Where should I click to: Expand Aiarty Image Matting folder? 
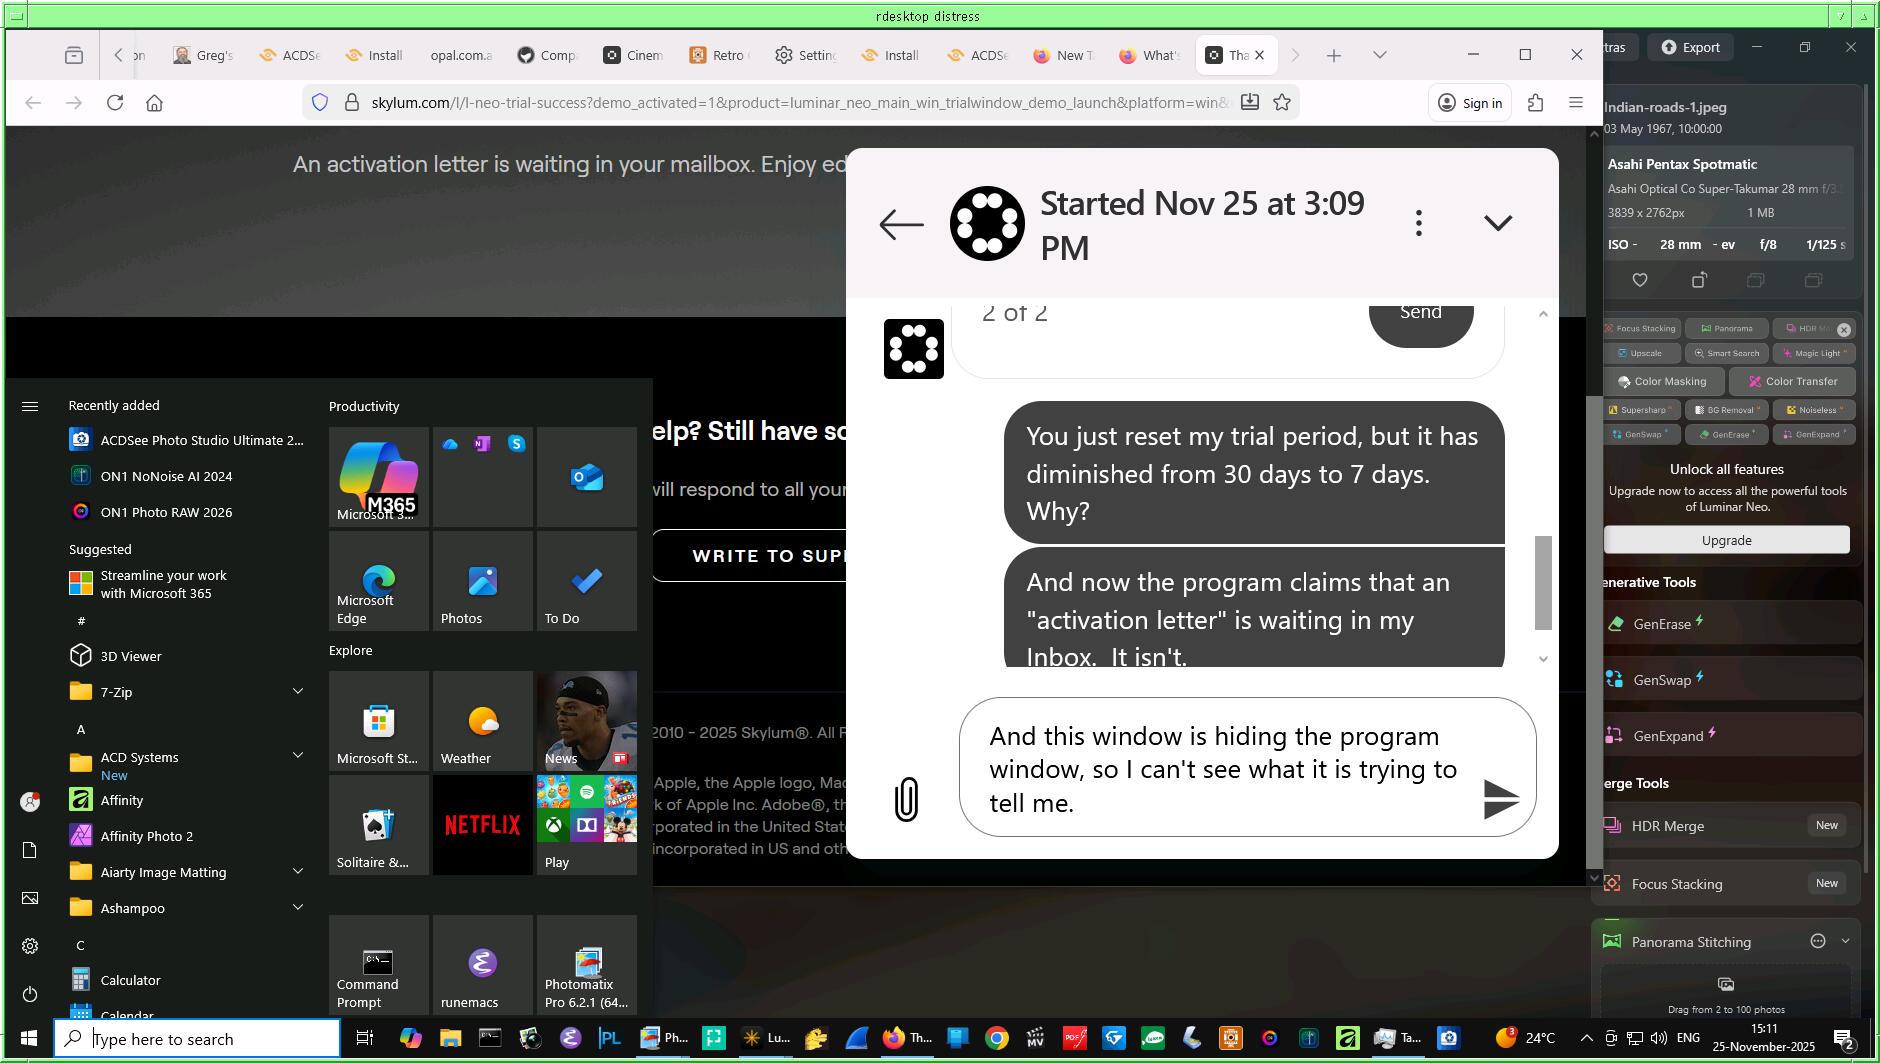click(297, 871)
